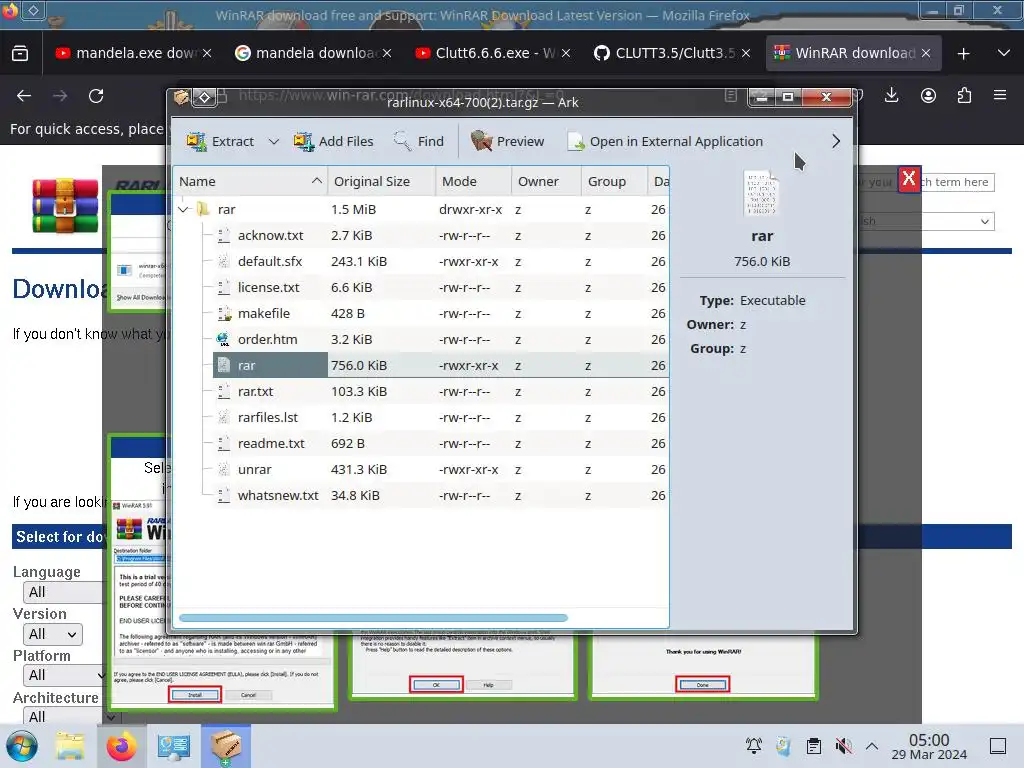Viewport: 1024px width, 768px height.
Task: Select the readme.txt file icon
Action: (x=223, y=444)
